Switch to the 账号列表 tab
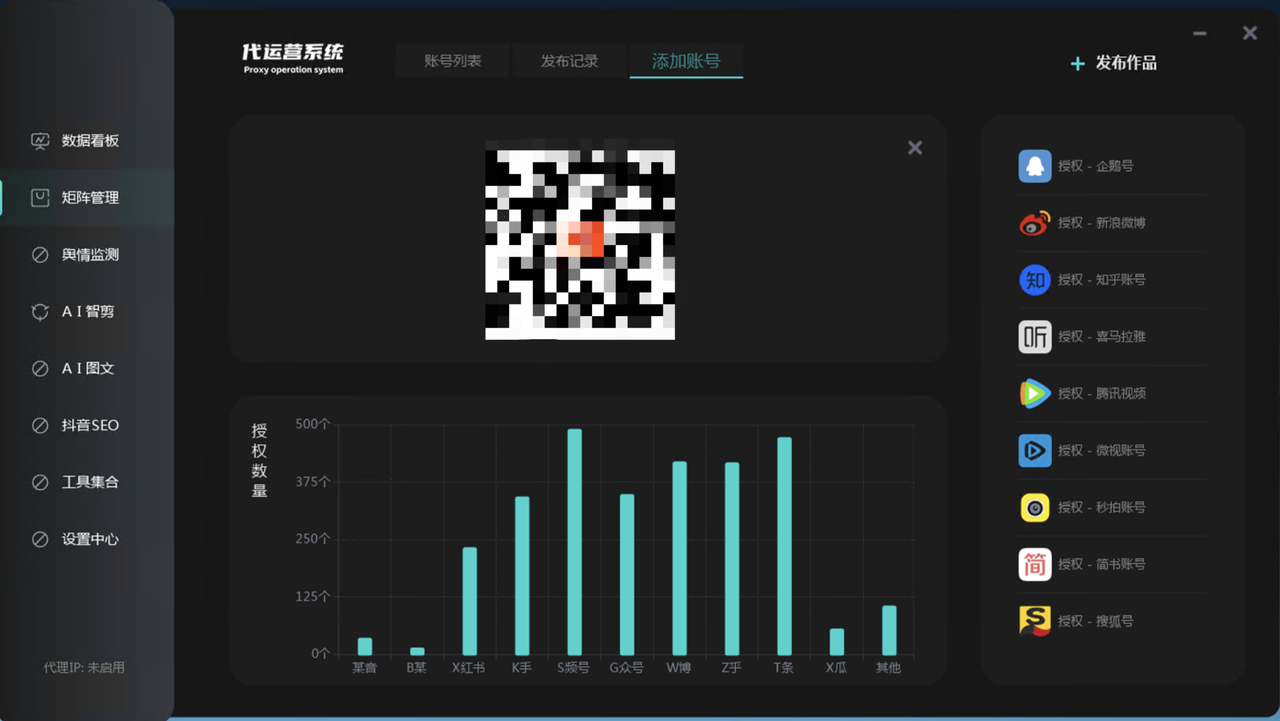This screenshot has width=1280, height=721. [x=453, y=61]
